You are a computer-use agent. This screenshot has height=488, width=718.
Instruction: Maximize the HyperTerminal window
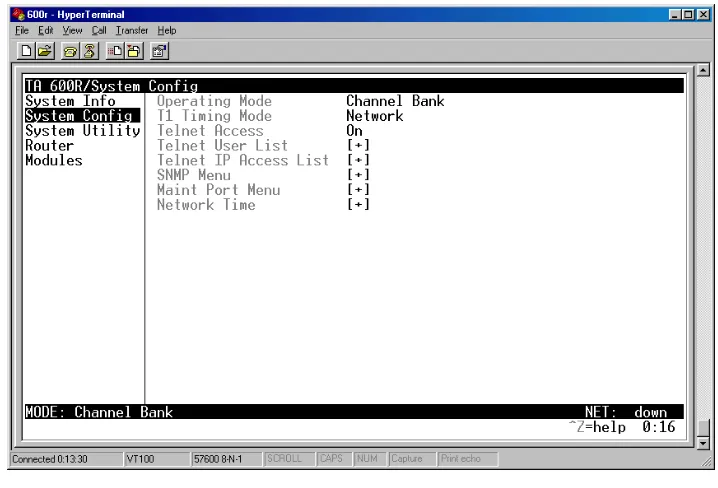coord(687,15)
